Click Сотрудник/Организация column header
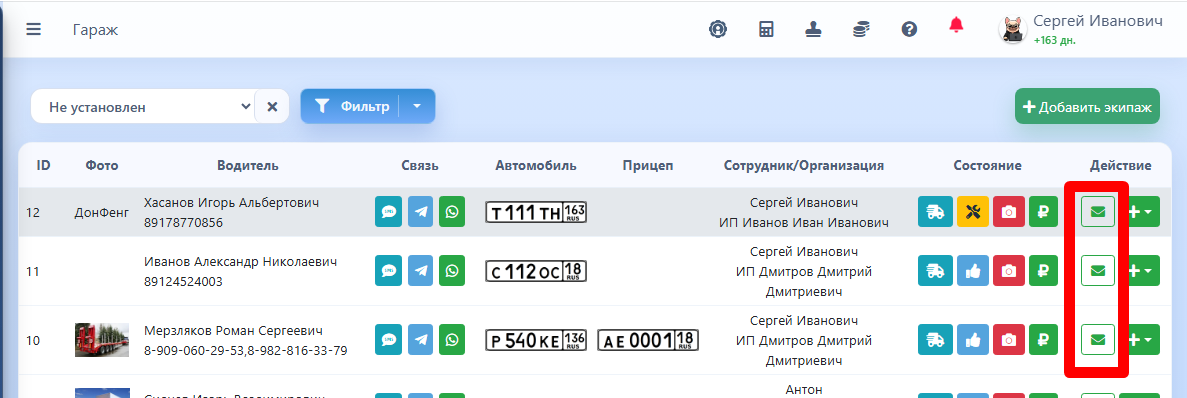1187x398 pixels. pos(804,165)
